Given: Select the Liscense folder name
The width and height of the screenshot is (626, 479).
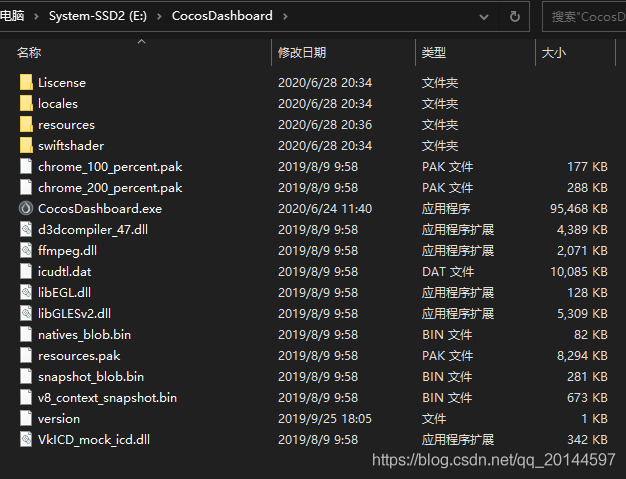Looking at the screenshot, I should coord(62,83).
